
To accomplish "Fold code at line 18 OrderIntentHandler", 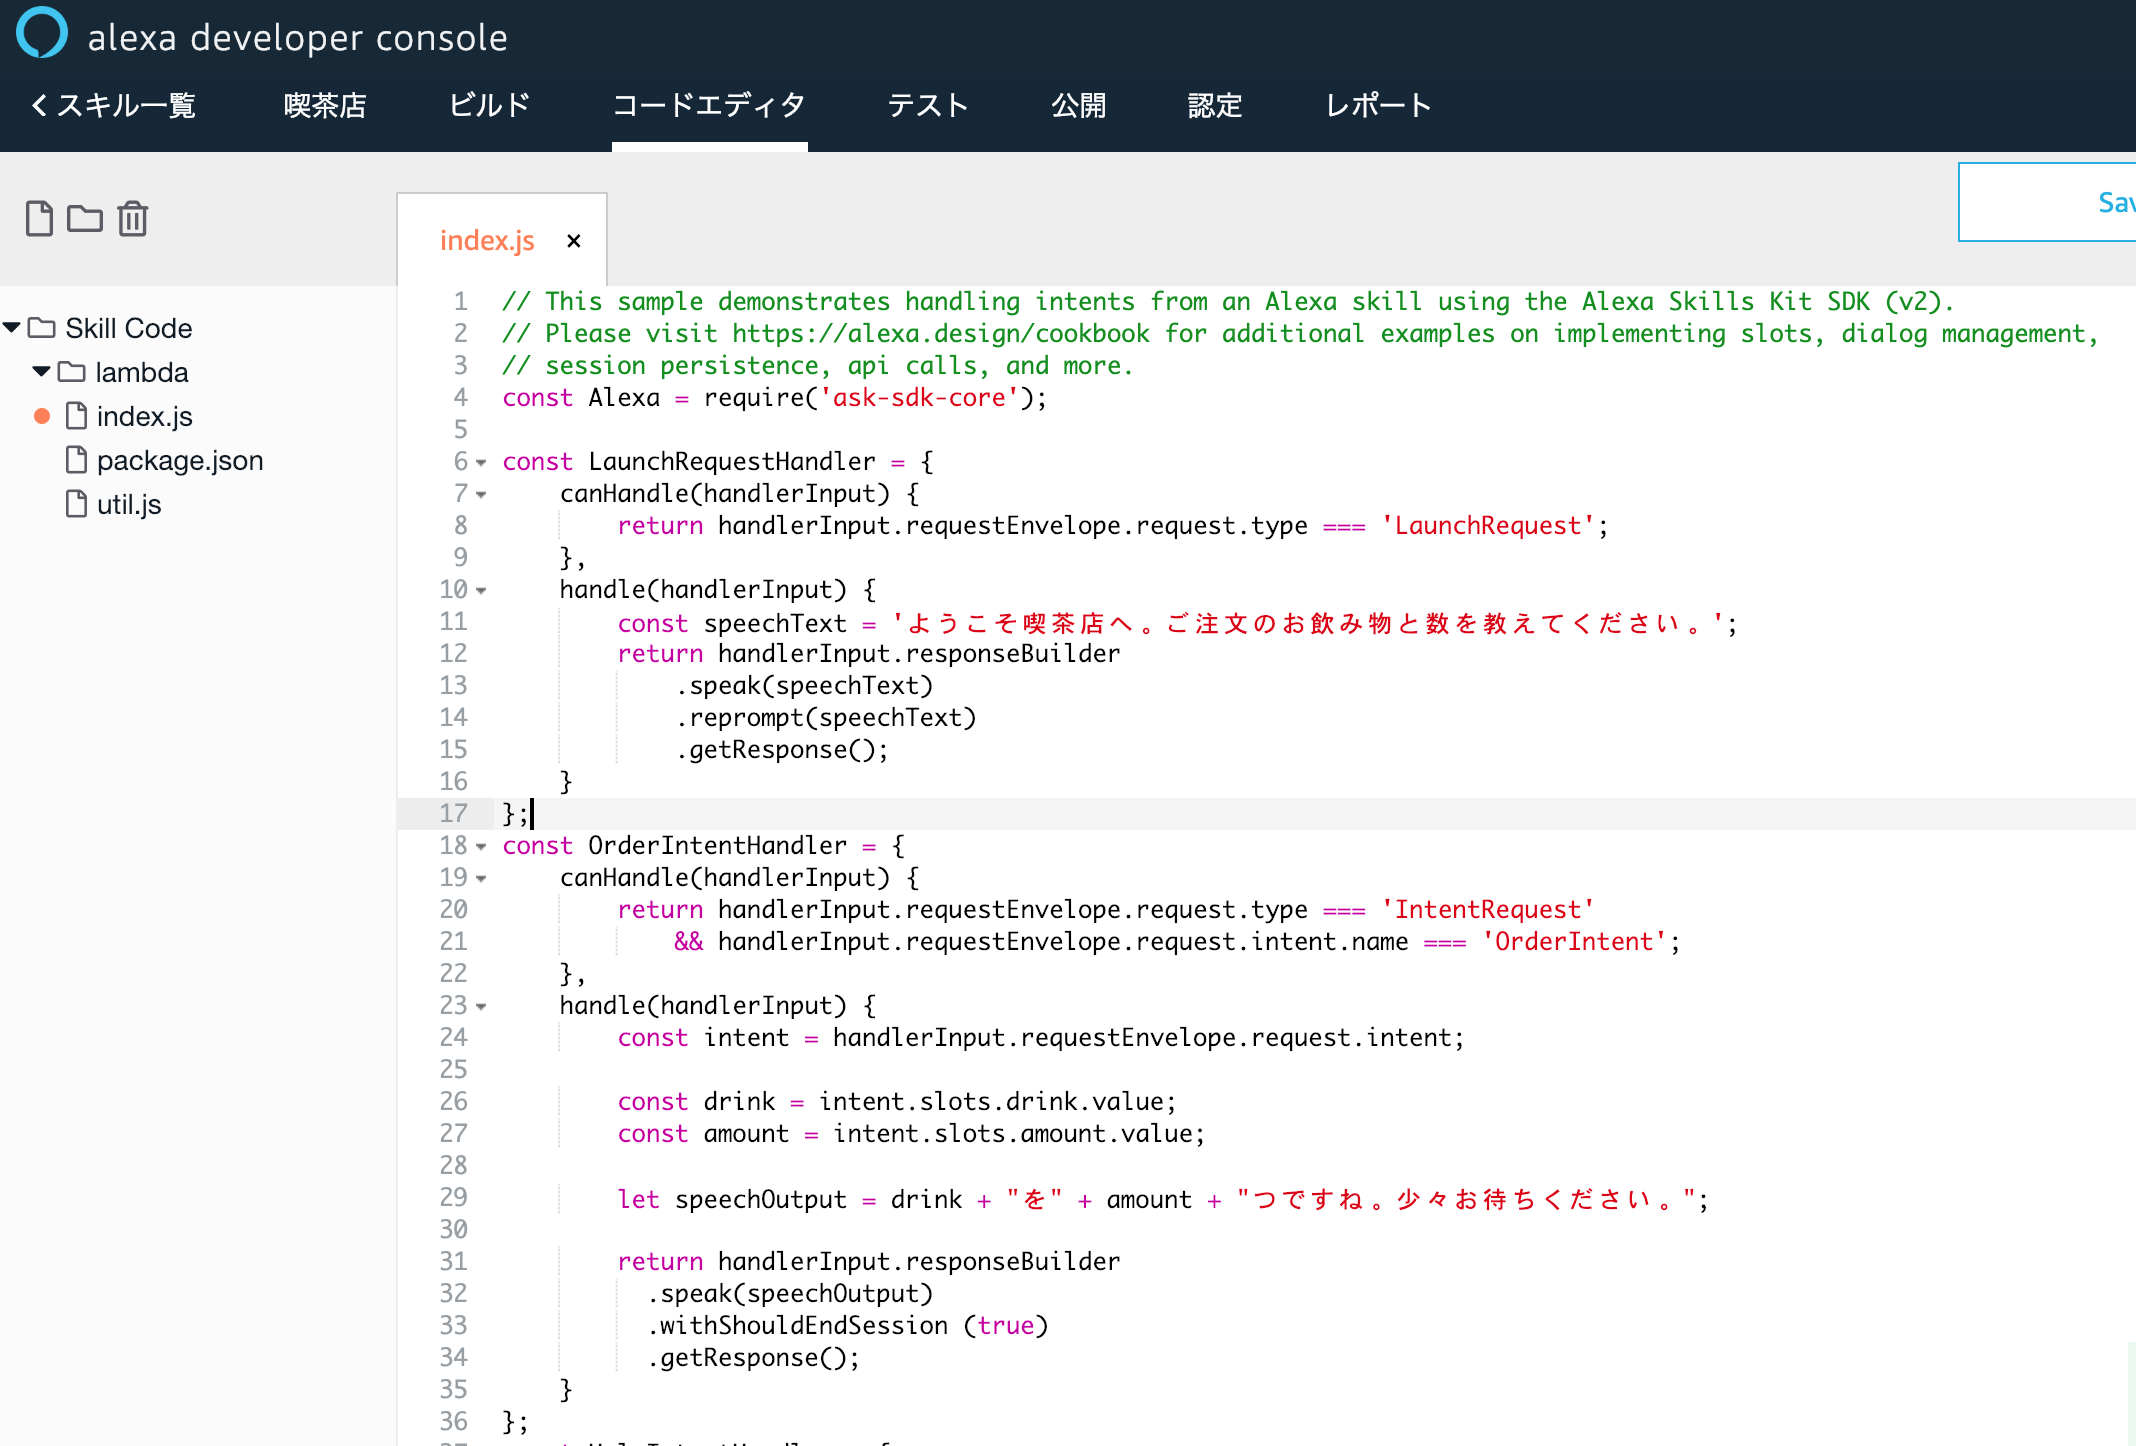I will click(481, 847).
